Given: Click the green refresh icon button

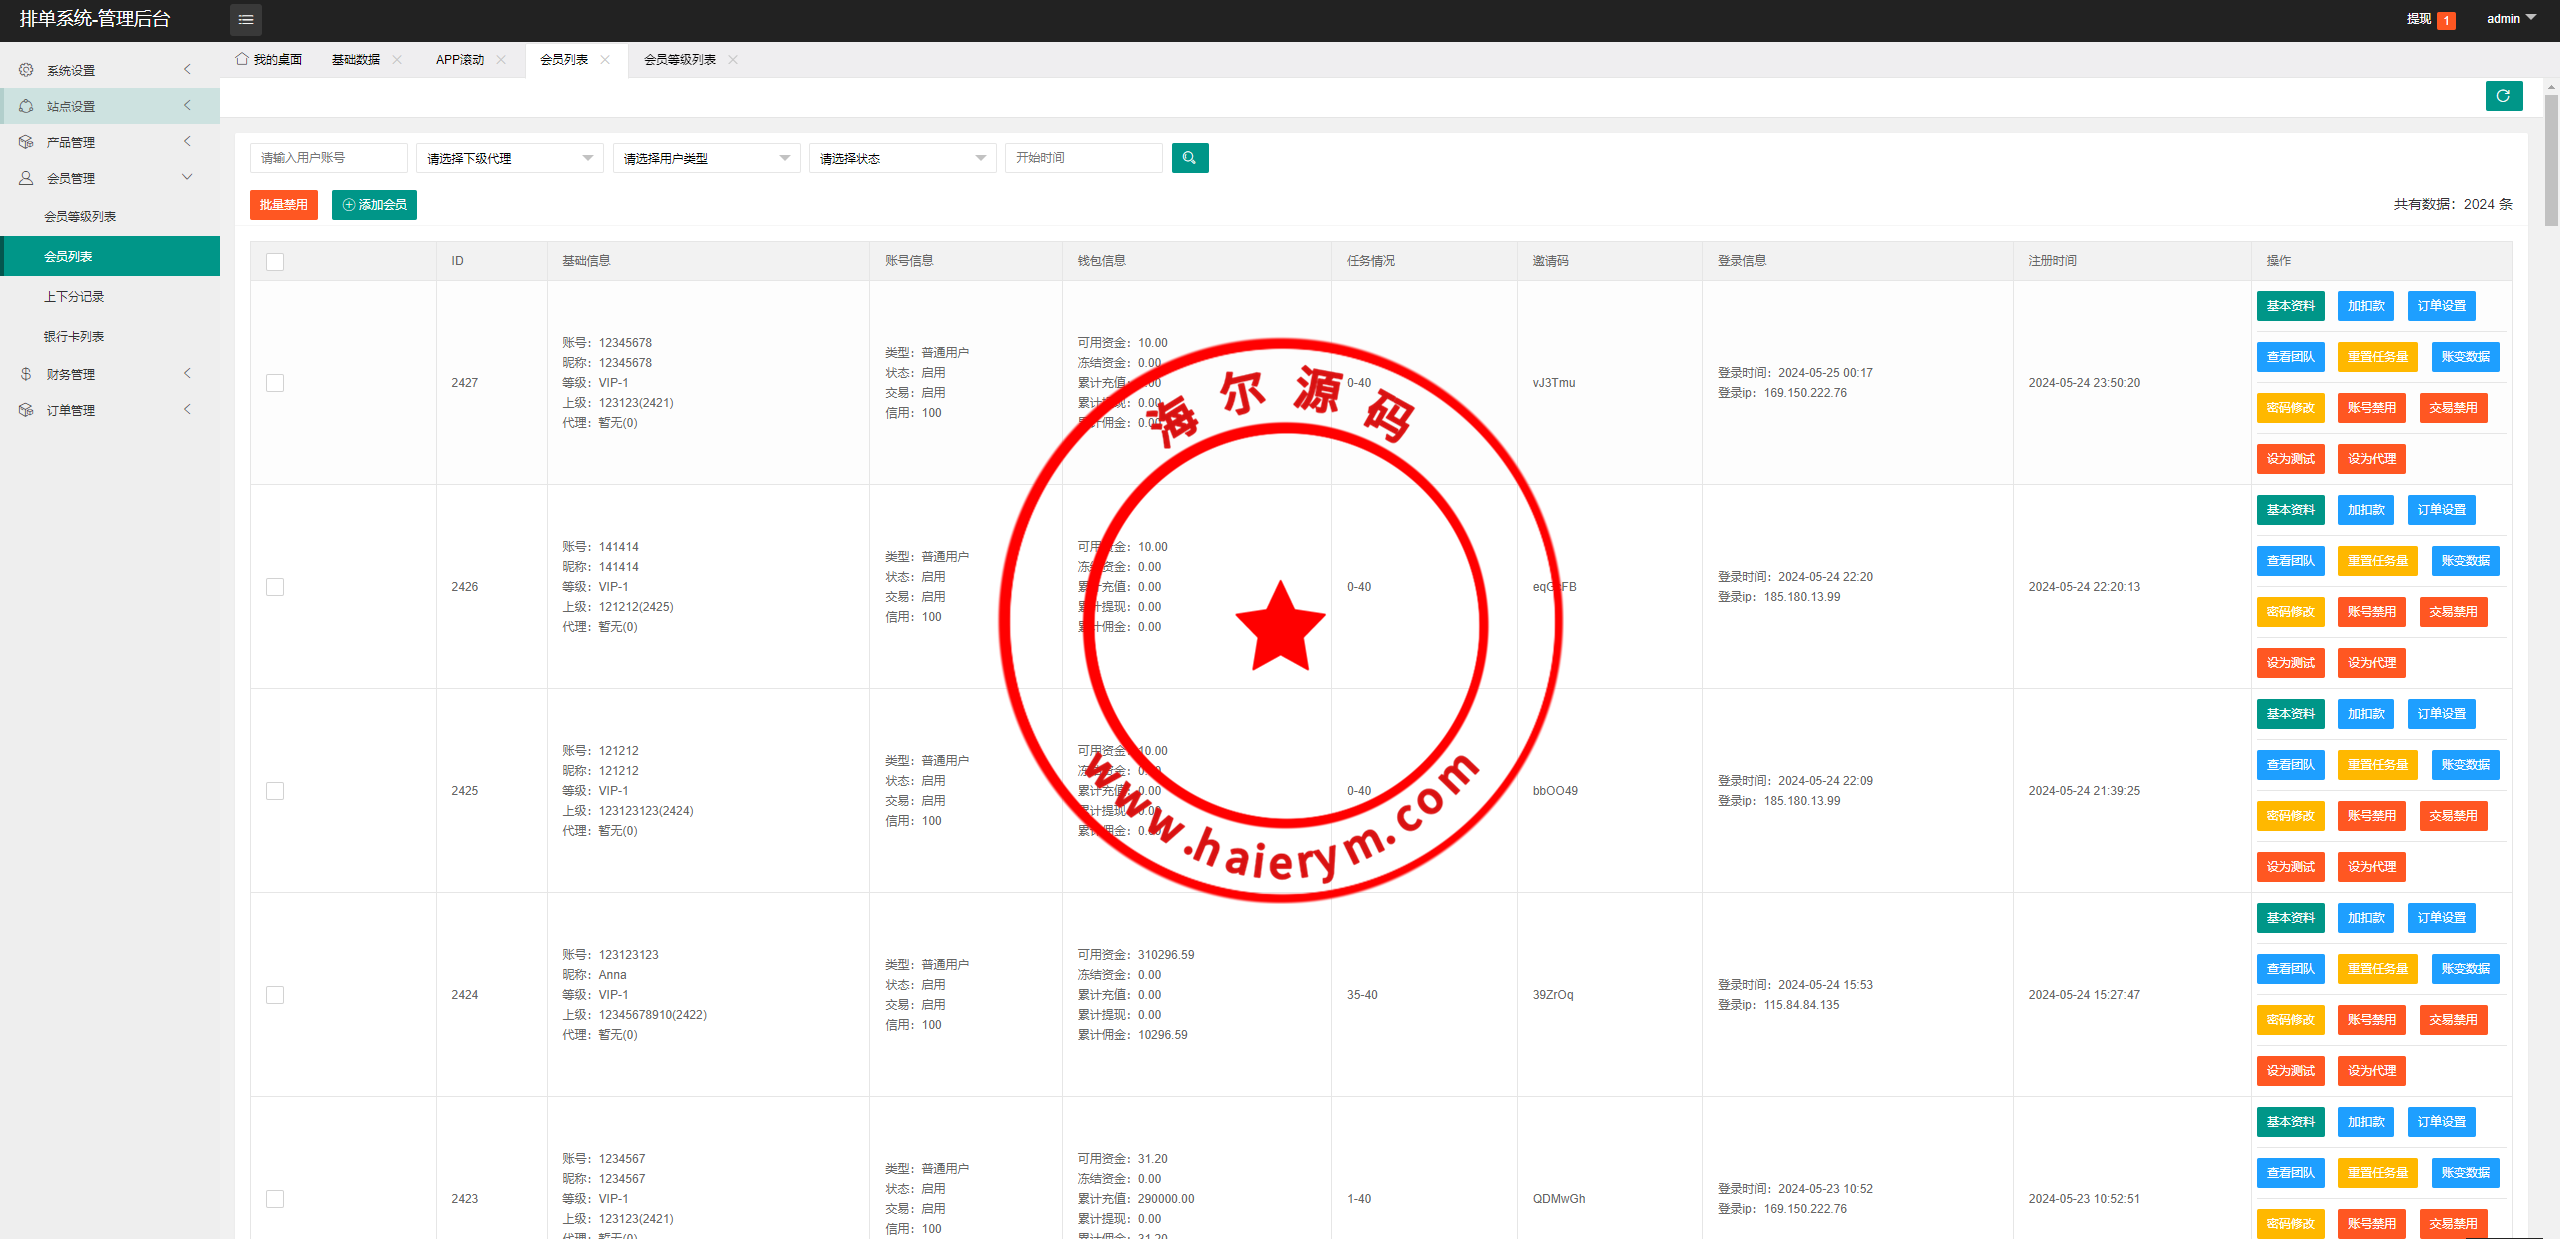Looking at the screenshot, I should coord(2503,96).
